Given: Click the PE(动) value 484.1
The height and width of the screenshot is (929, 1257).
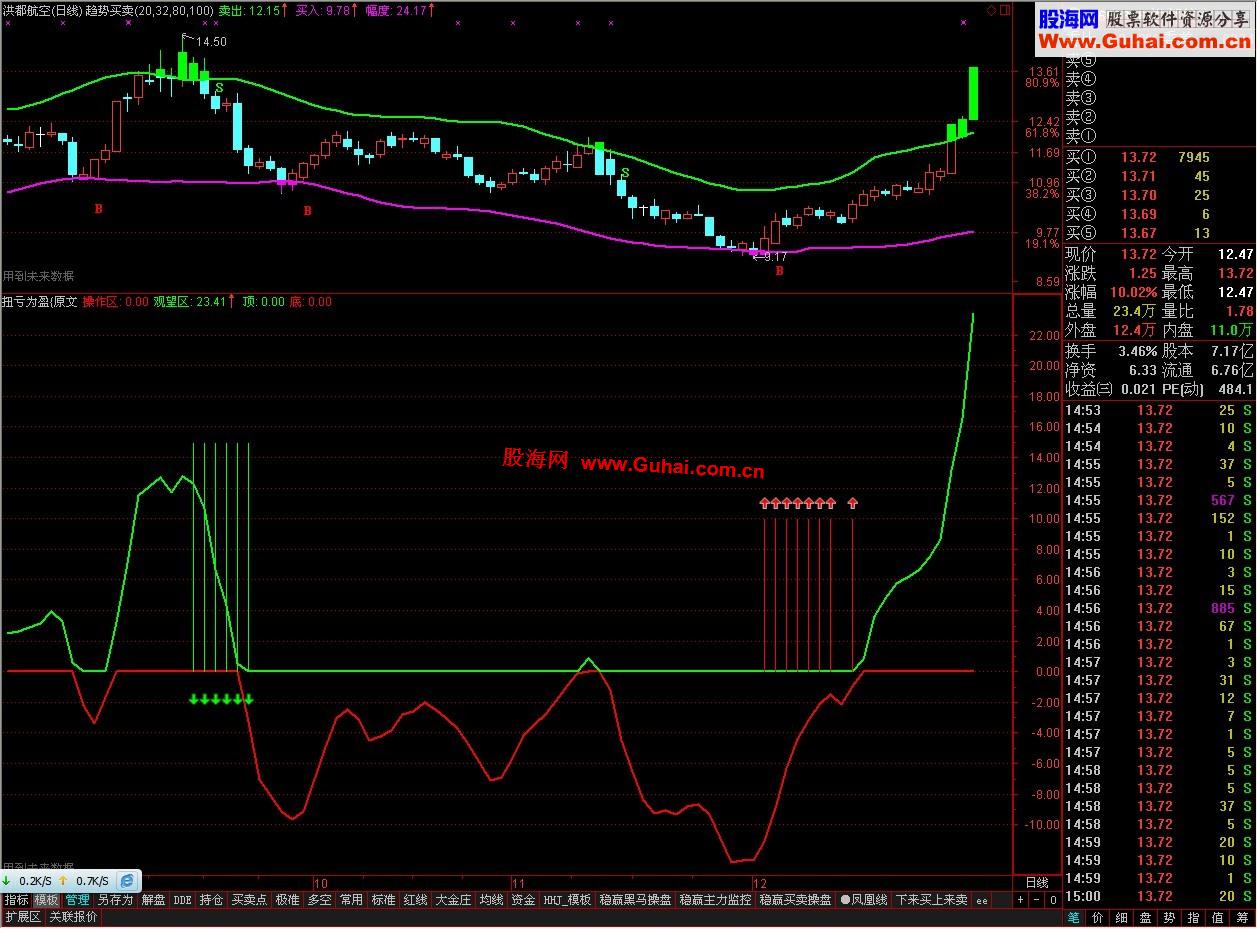Looking at the screenshot, I should pos(1235,389).
